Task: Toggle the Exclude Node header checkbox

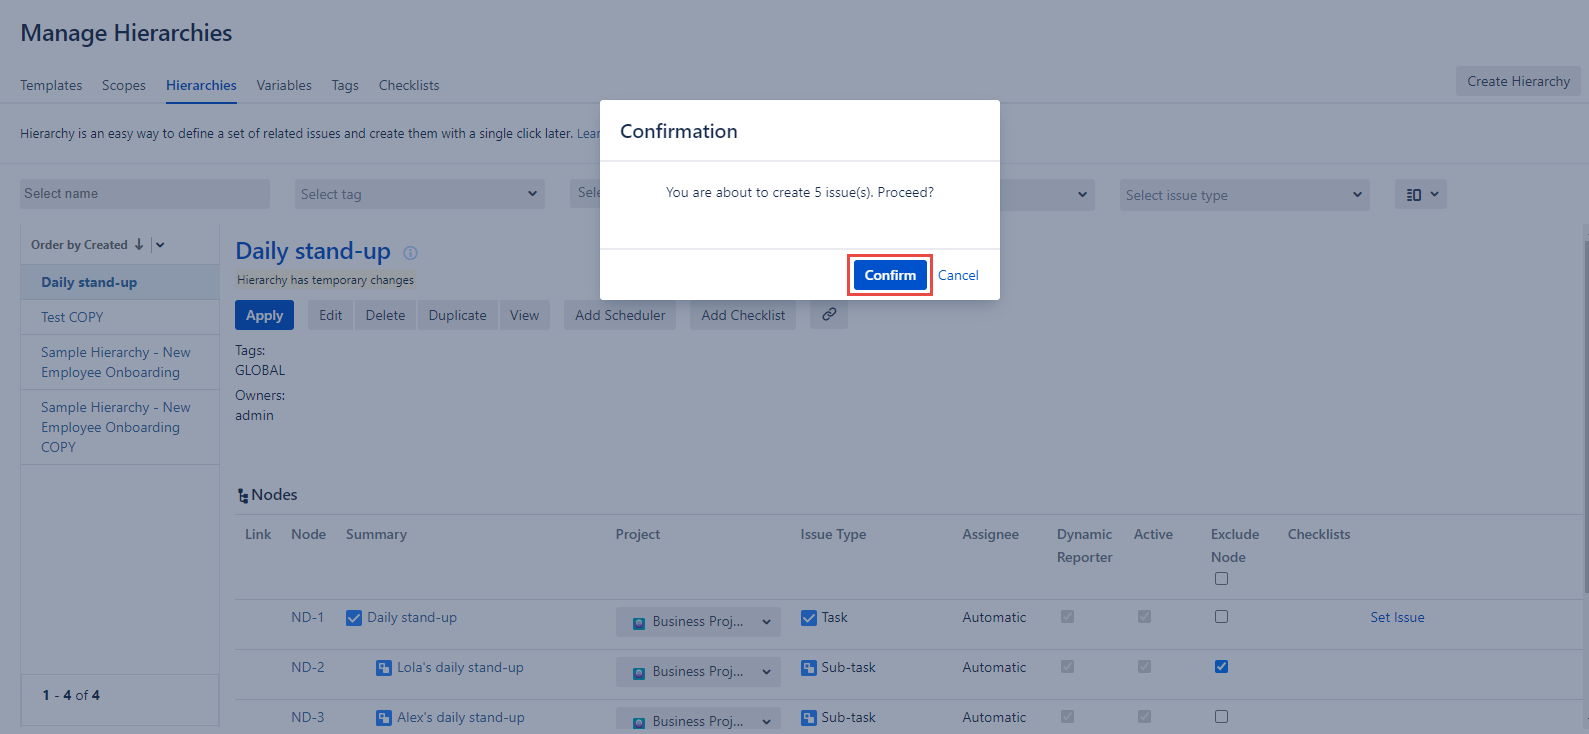Action: (1221, 579)
